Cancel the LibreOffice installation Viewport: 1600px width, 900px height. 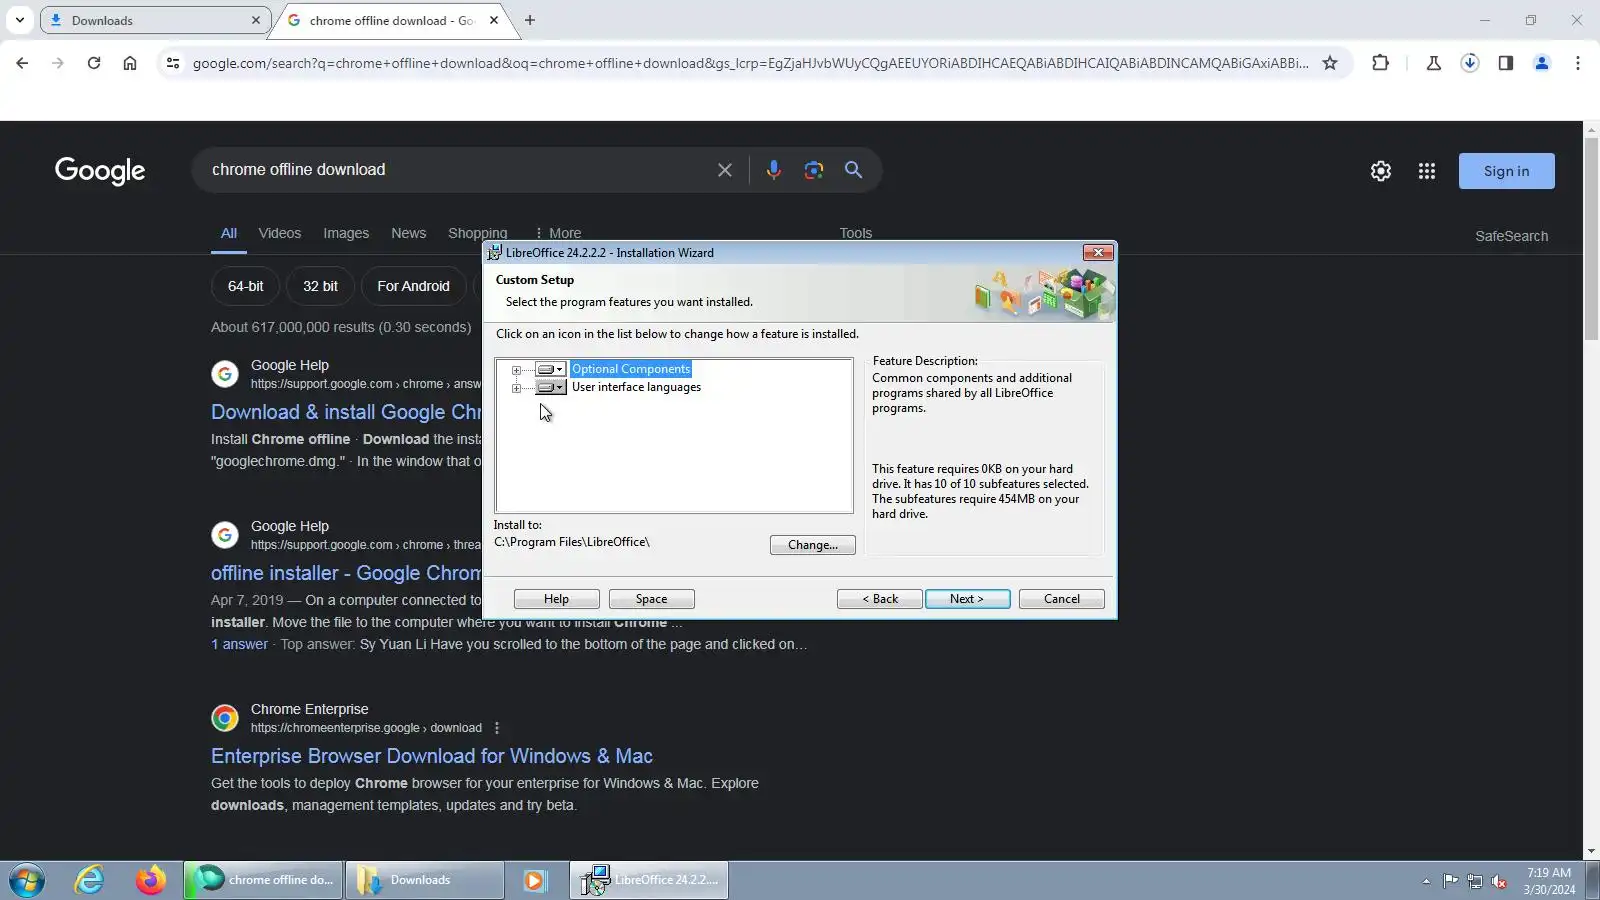[x=1062, y=599]
